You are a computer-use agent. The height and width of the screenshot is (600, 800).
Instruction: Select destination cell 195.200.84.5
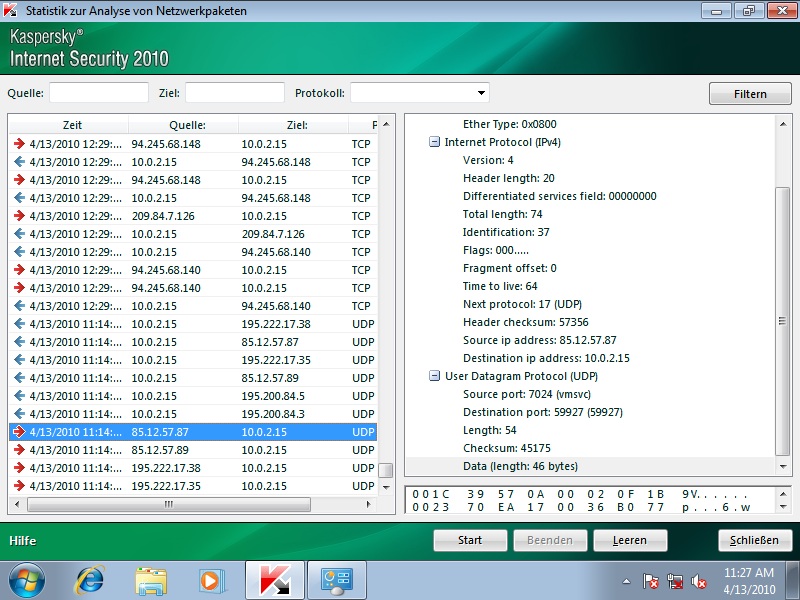pos(273,396)
